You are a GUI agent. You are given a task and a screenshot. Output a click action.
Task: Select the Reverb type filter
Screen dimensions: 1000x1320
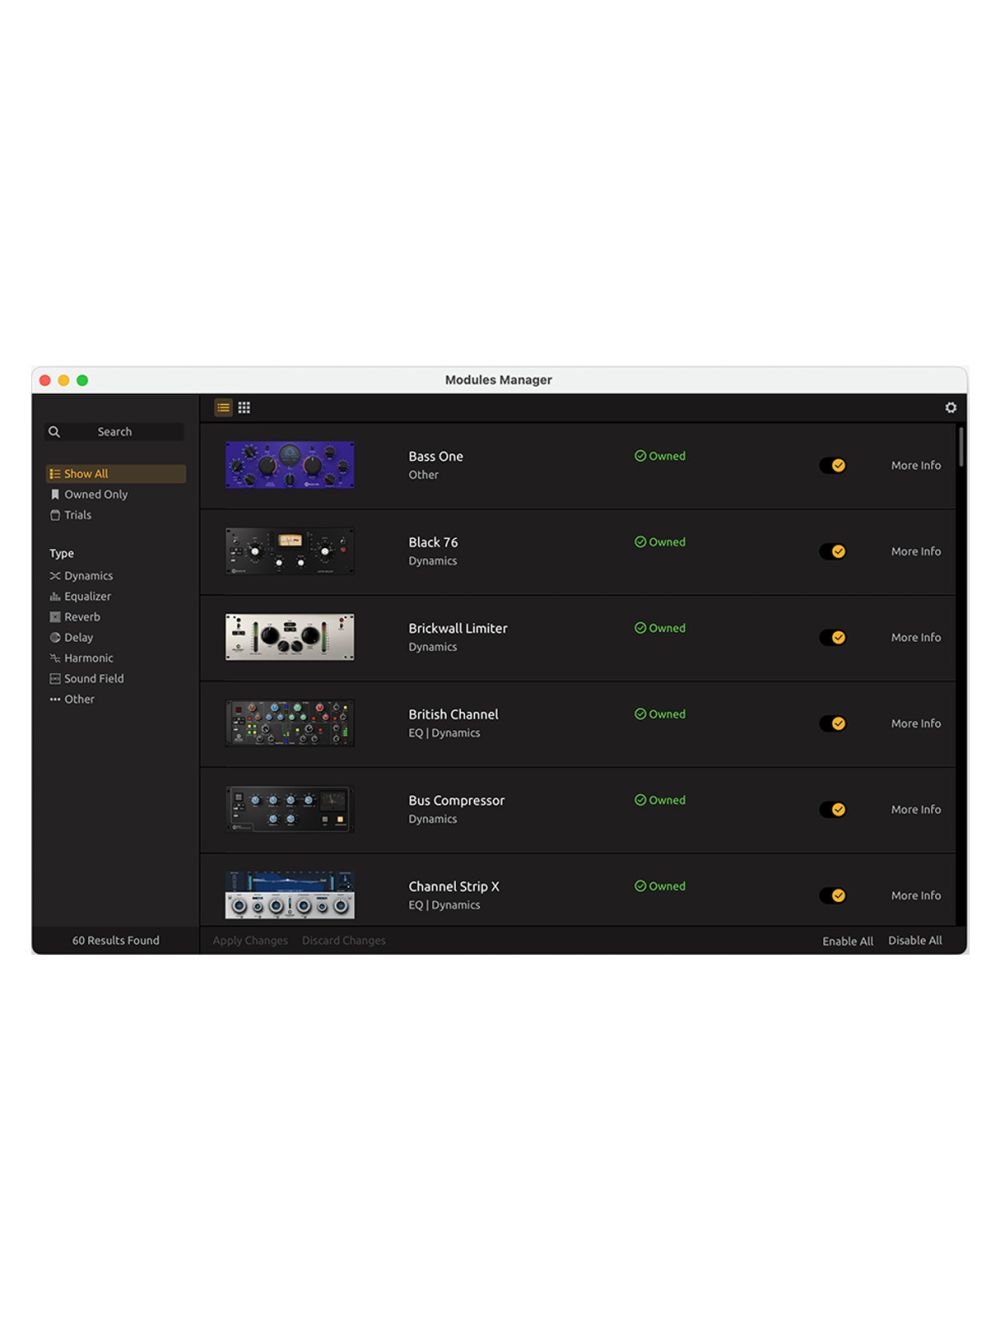81,616
